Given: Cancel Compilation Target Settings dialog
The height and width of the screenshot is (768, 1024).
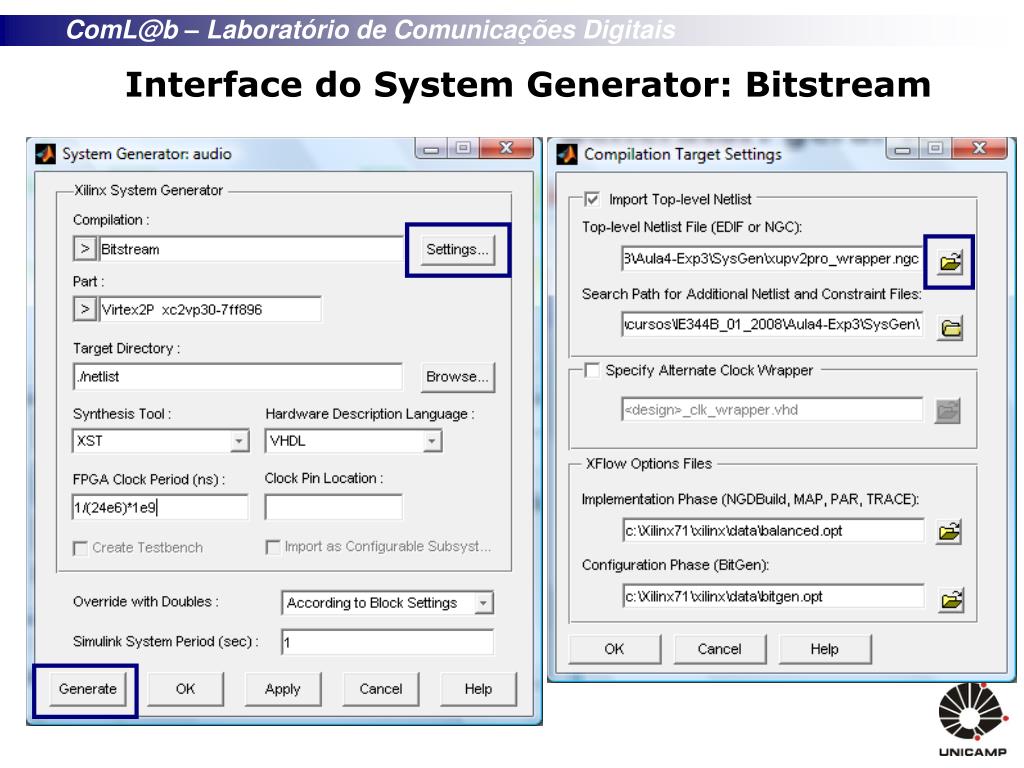Looking at the screenshot, I should pos(719,649).
